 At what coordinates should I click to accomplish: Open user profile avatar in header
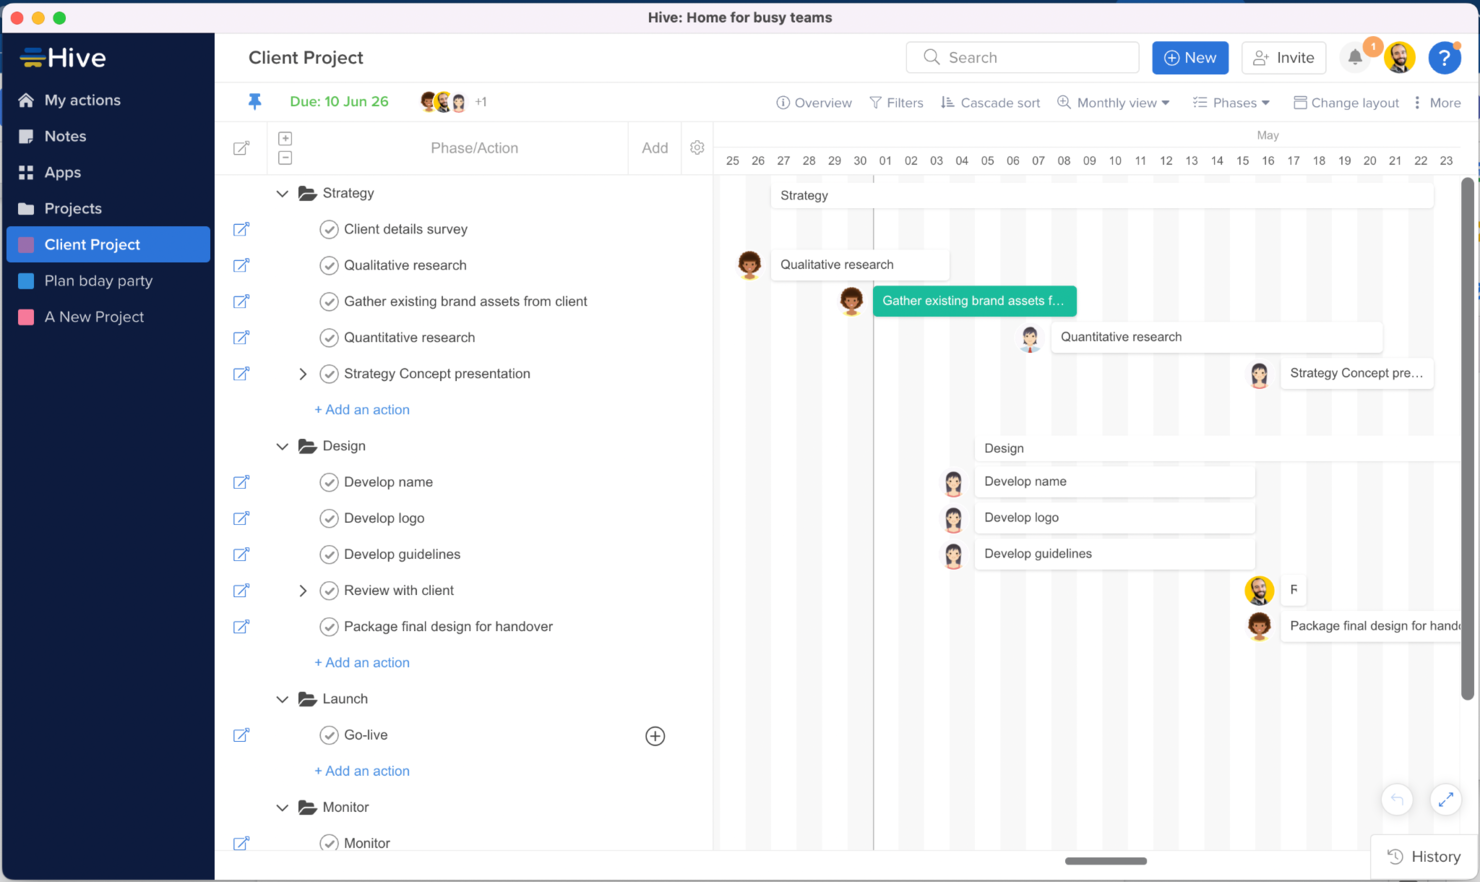click(1400, 58)
